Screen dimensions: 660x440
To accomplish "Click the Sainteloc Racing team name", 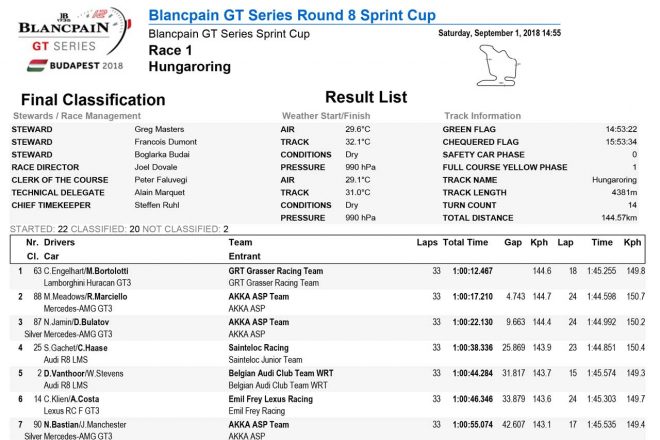I will [x=258, y=347].
